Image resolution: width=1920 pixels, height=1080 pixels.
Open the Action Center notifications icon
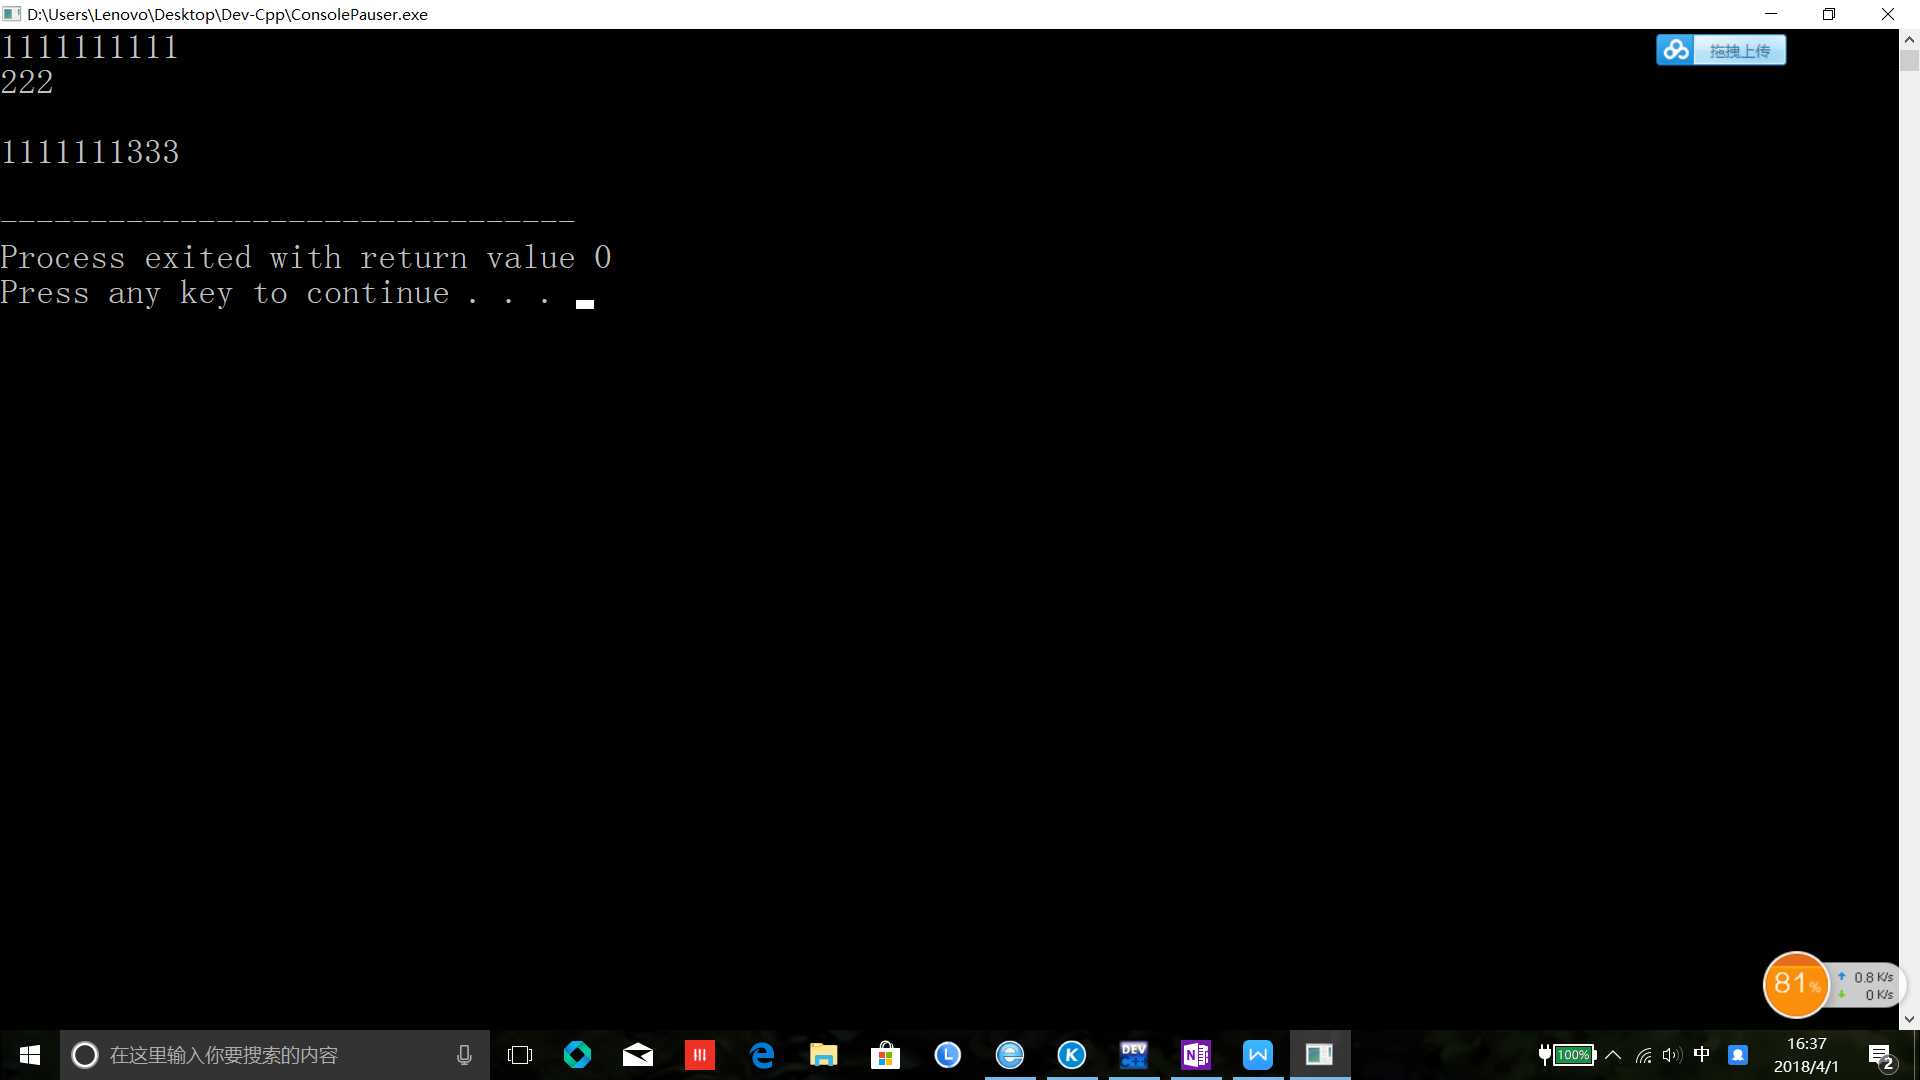1880,1056
